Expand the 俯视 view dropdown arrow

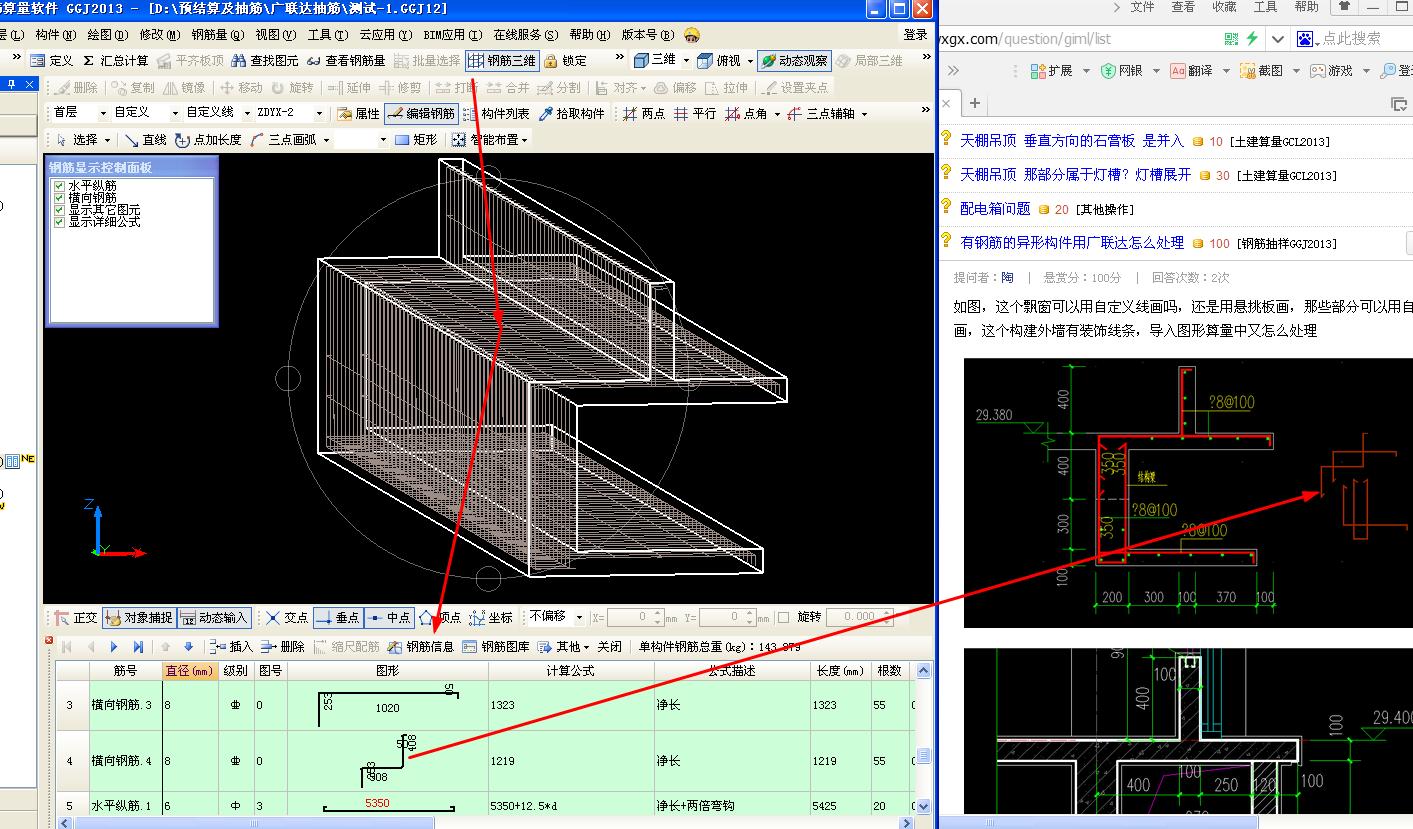click(x=749, y=61)
